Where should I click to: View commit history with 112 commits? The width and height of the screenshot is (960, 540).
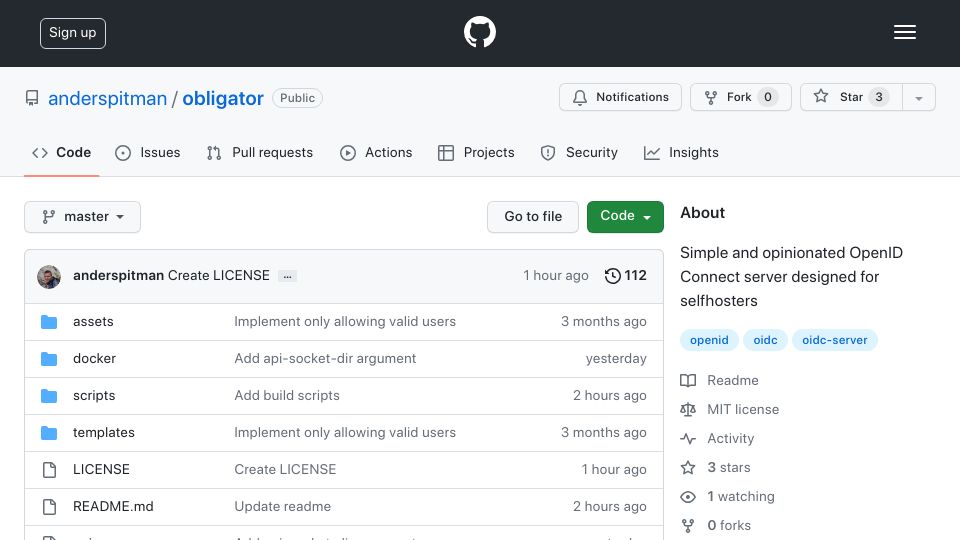click(x=625, y=276)
